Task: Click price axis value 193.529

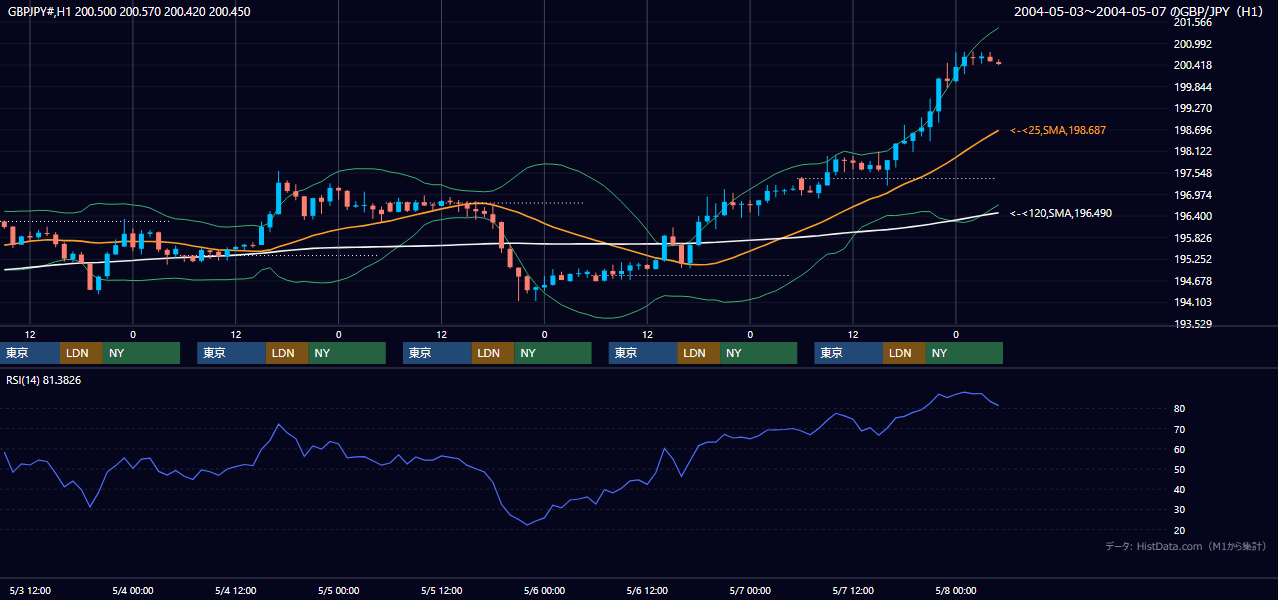Action: click(x=1192, y=324)
